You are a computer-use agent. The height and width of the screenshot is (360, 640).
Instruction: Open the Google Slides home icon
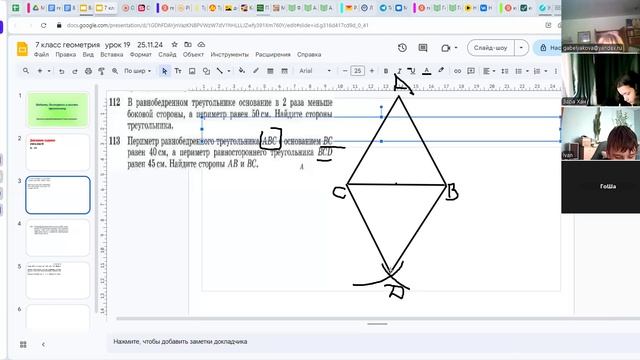(22, 49)
